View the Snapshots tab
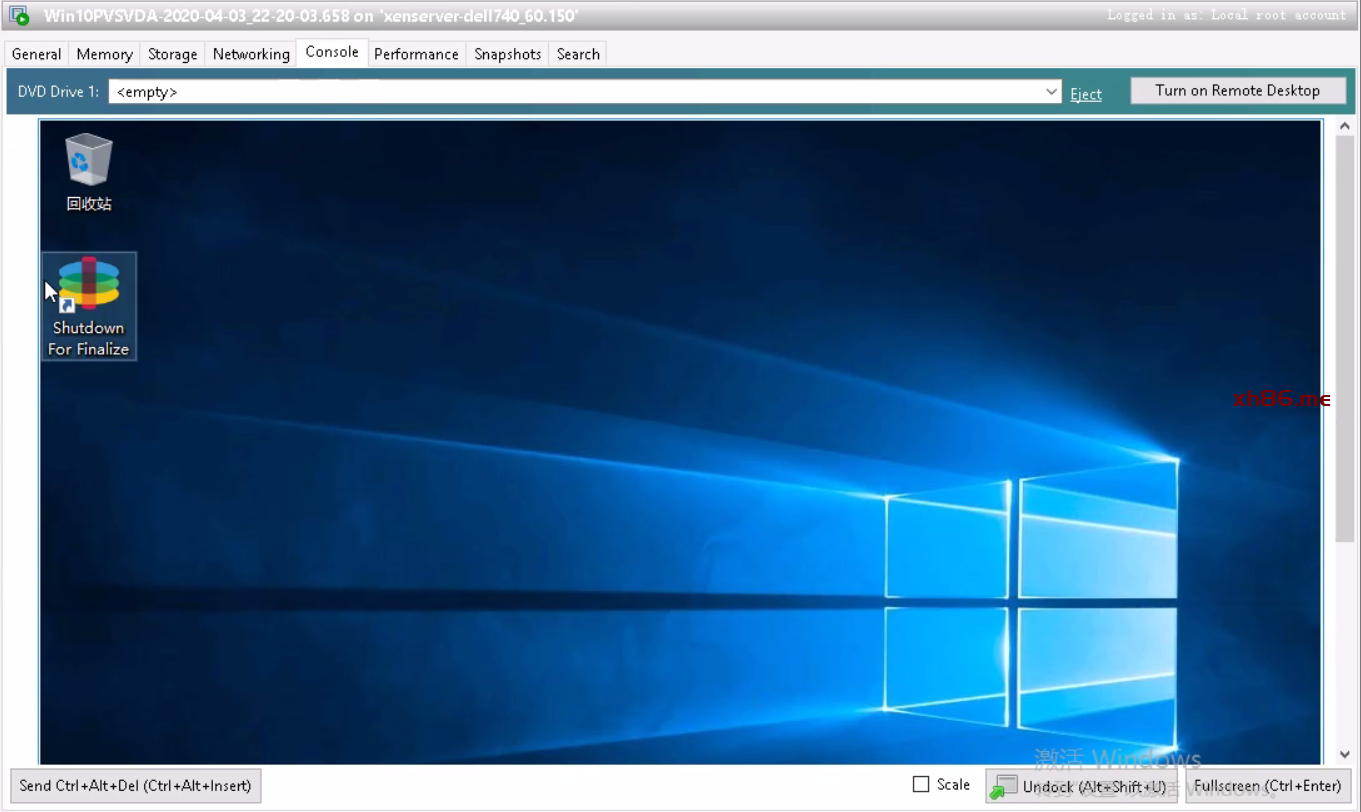Screen dimensions: 1361x812 [x=507, y=54]
